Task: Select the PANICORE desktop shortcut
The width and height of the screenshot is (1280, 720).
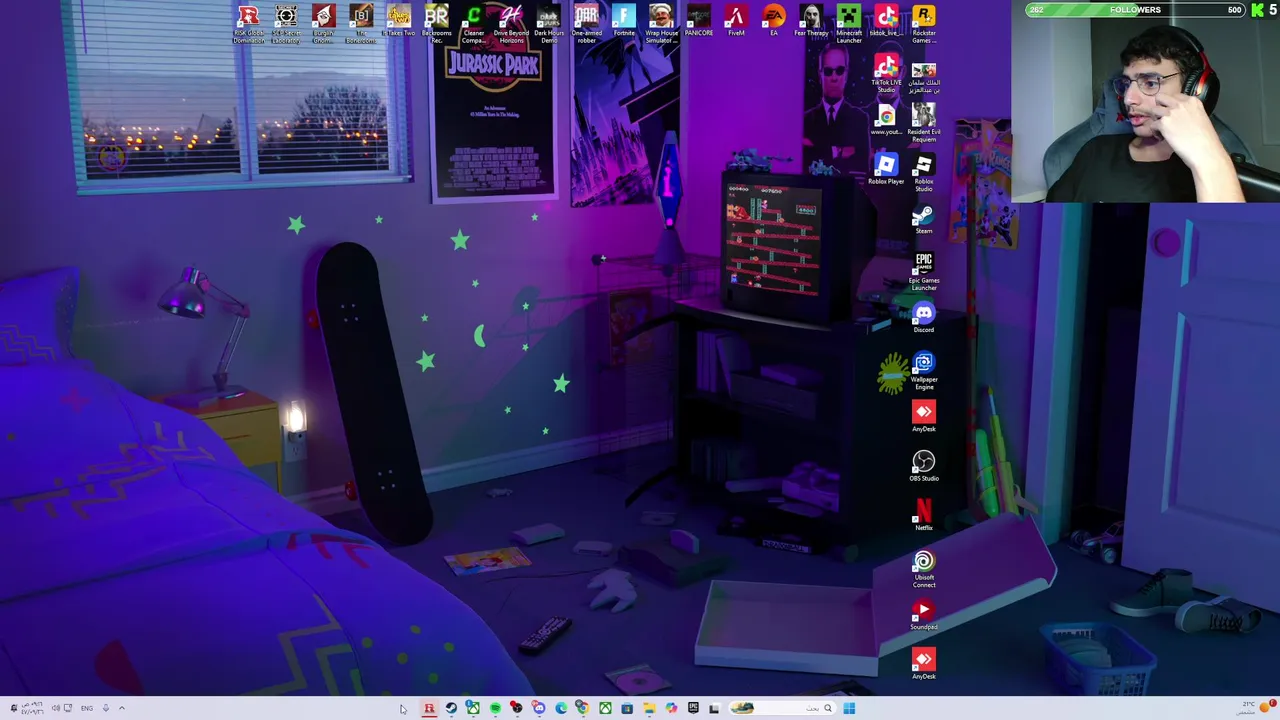Action: pos(698,20)
